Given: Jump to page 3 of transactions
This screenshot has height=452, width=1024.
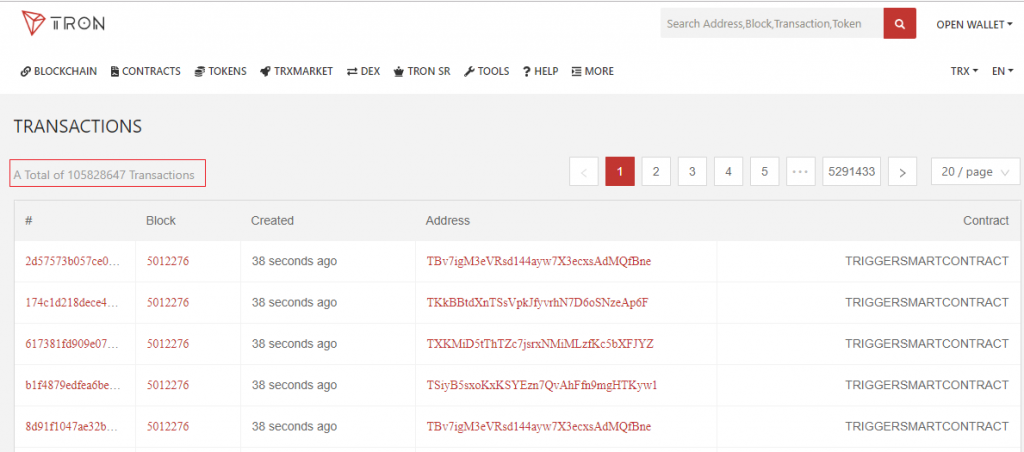Looking at the screenshot, I should [692, 172].
